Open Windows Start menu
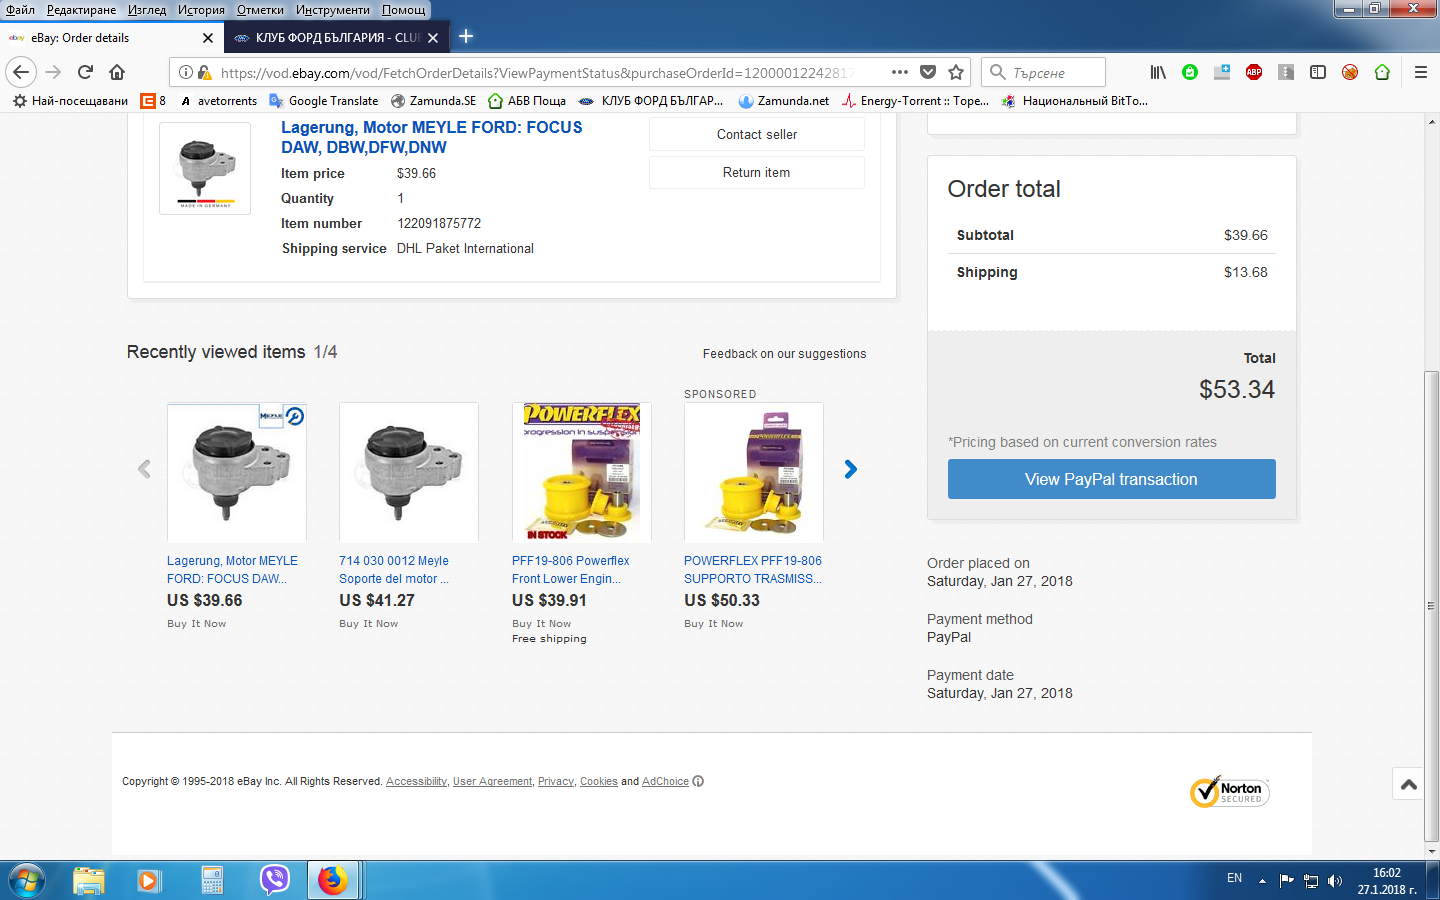 (26, 880)
